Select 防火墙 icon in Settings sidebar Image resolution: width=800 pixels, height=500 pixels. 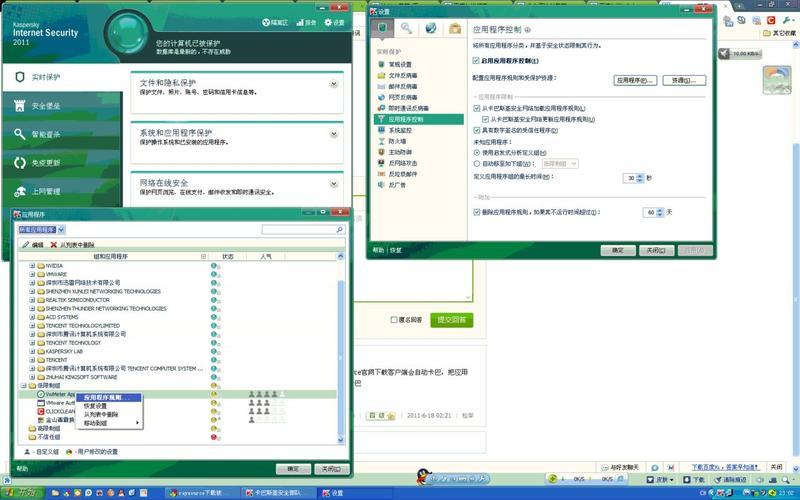tap(381, 141)
